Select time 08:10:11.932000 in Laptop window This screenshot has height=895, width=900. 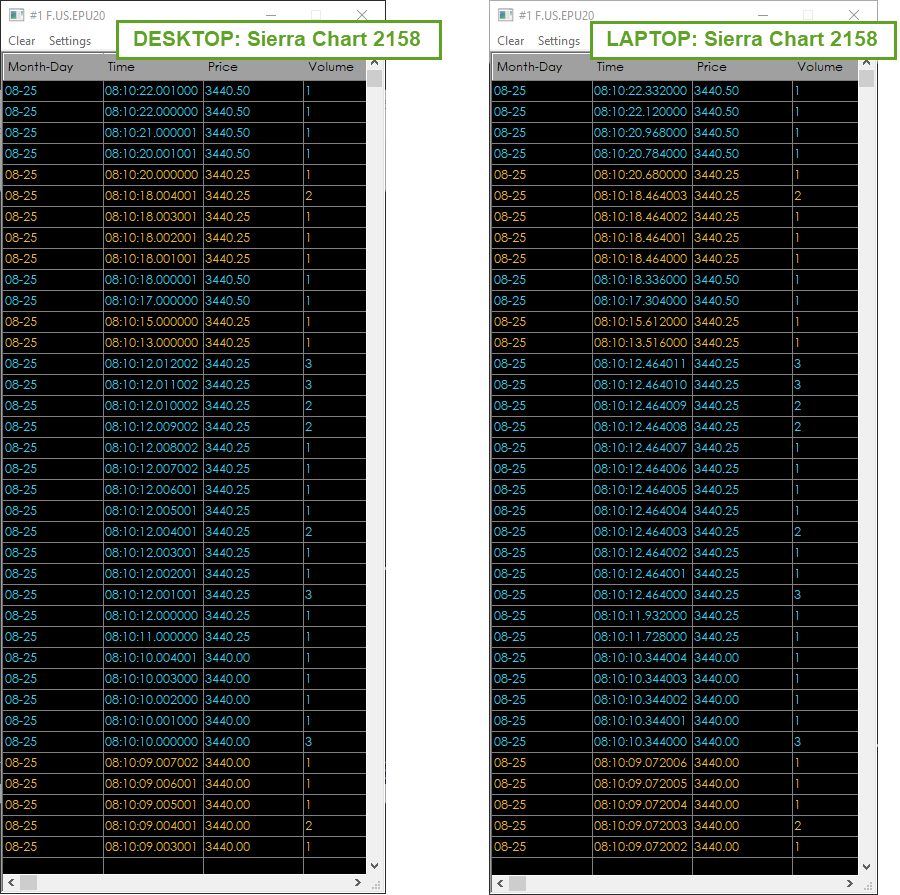click(x=641, y=615)
